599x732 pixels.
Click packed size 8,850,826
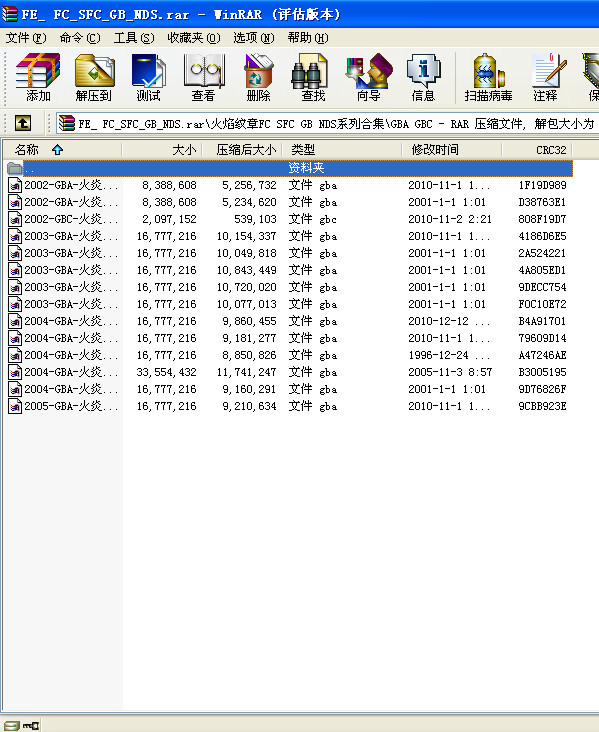[249, 355]
